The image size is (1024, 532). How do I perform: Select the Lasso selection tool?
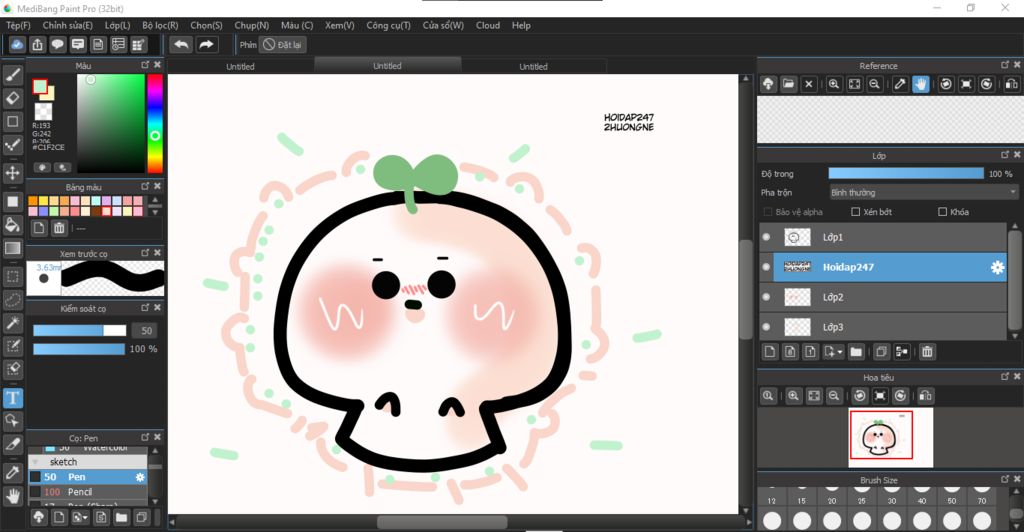(13, 300)
